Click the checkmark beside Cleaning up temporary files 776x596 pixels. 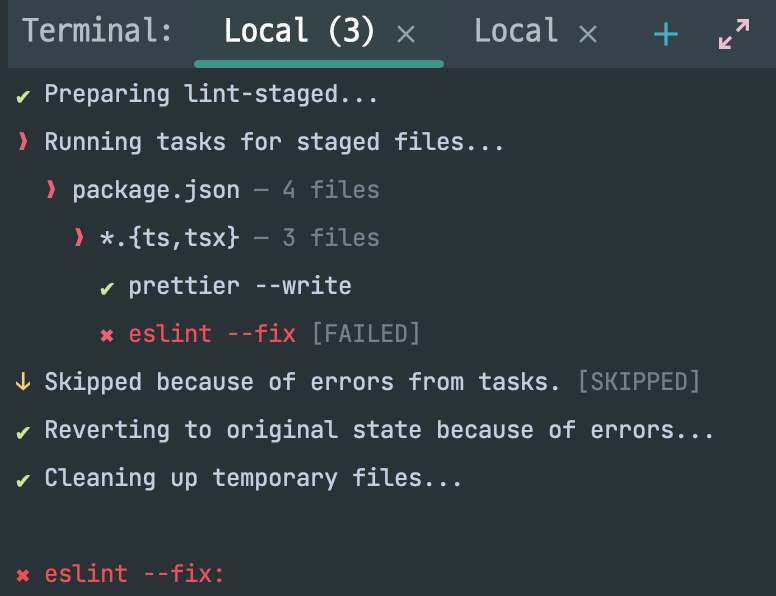[23, 480]
